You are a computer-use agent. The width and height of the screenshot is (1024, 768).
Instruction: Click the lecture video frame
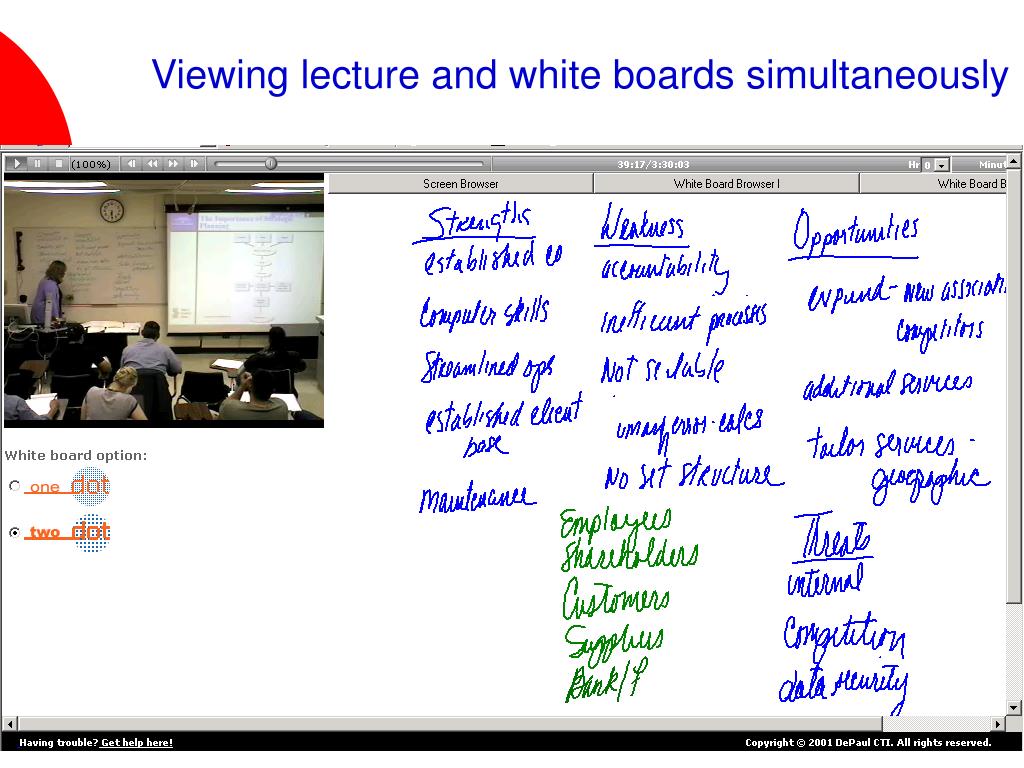tap(164, 301)
